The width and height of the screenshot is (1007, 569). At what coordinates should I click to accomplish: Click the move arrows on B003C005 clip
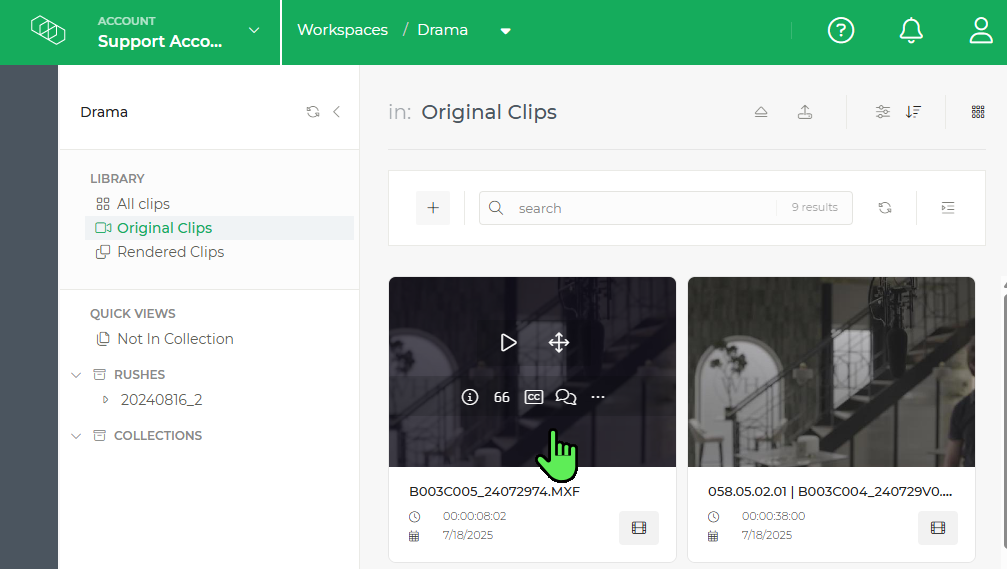pos(559,343)
